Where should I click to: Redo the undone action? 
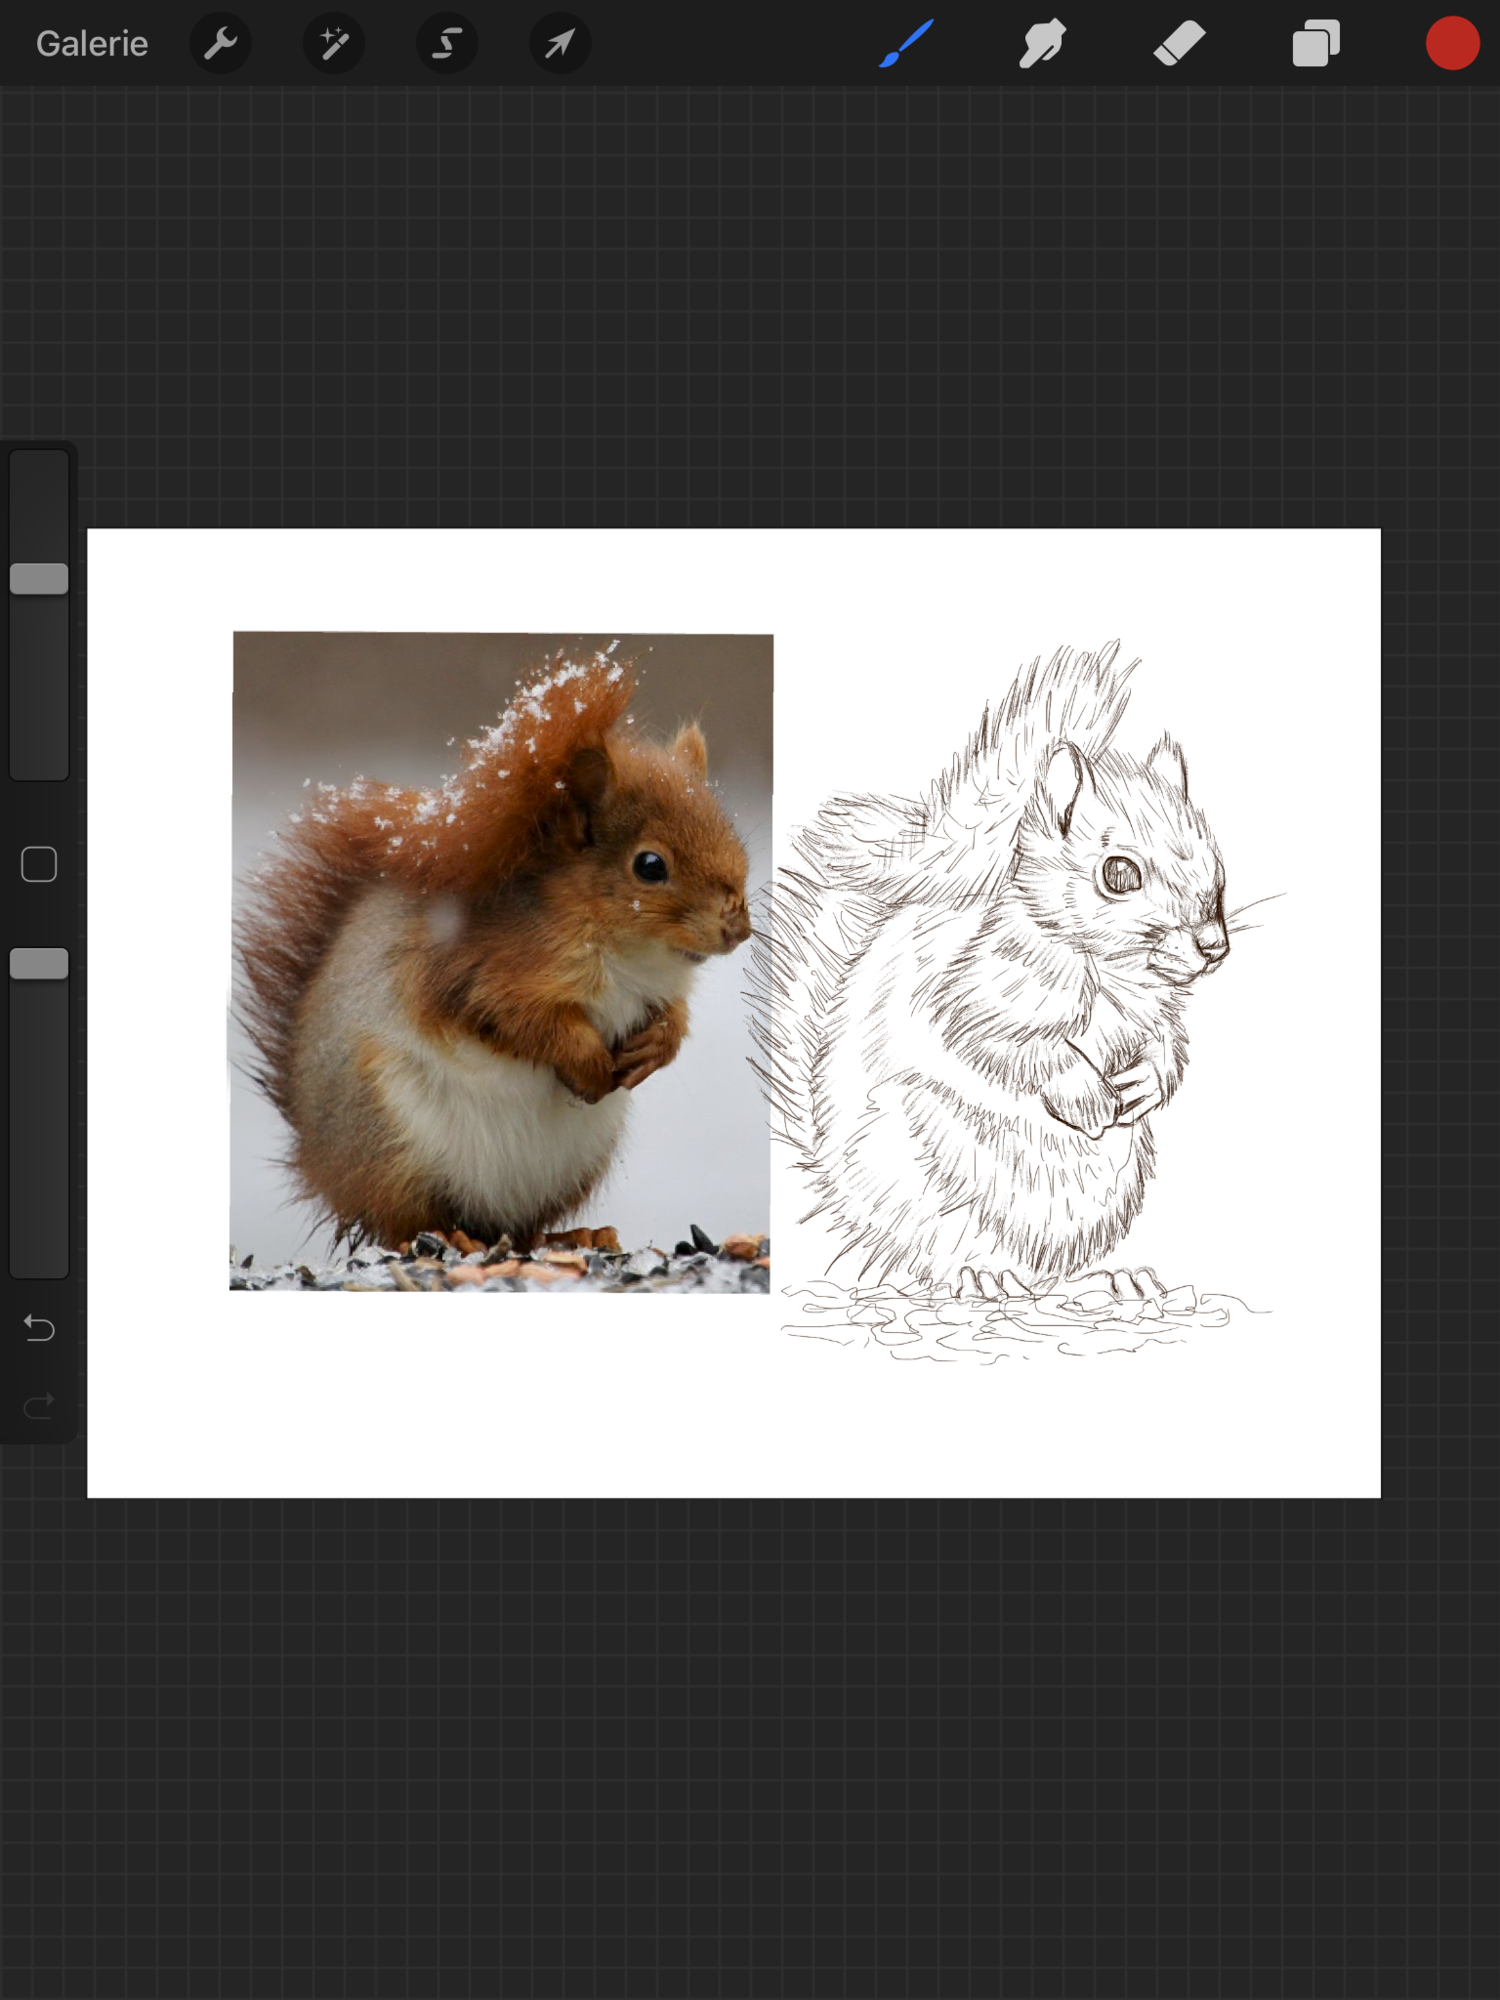39,1407
